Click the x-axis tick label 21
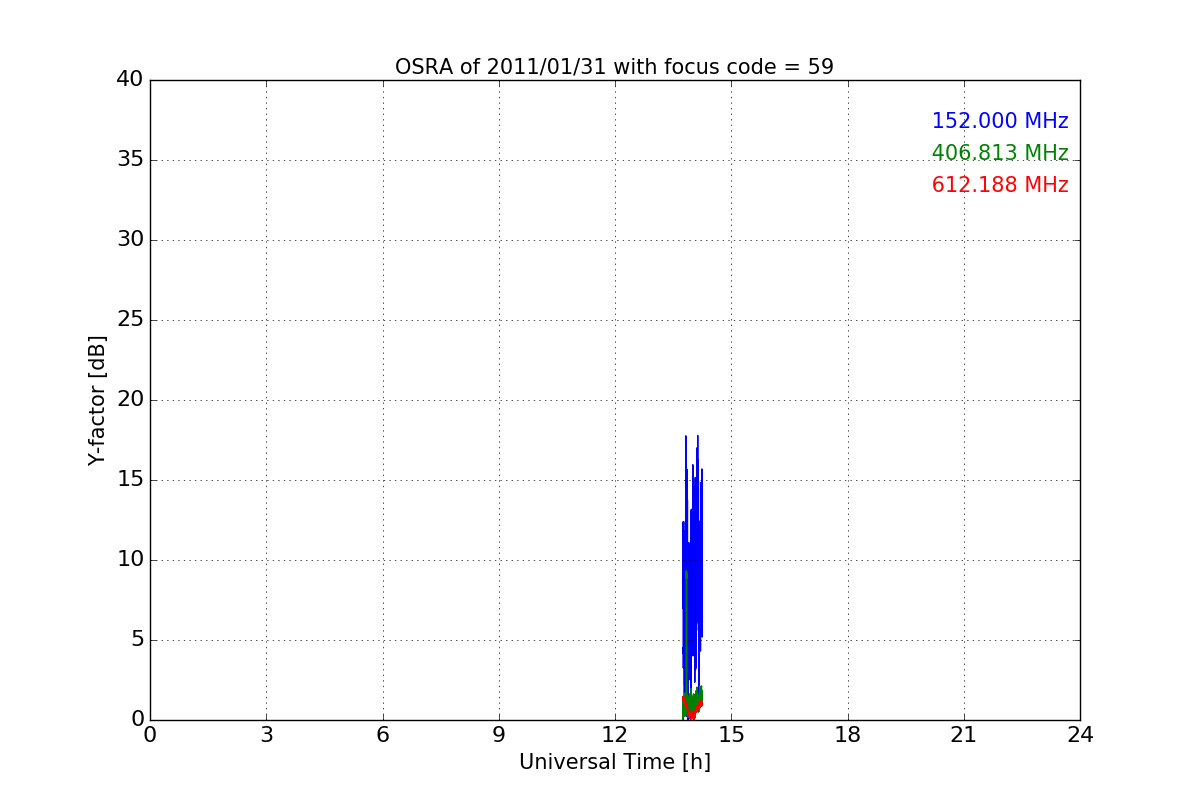The image size is (1200, 800). tap(964, 735)
